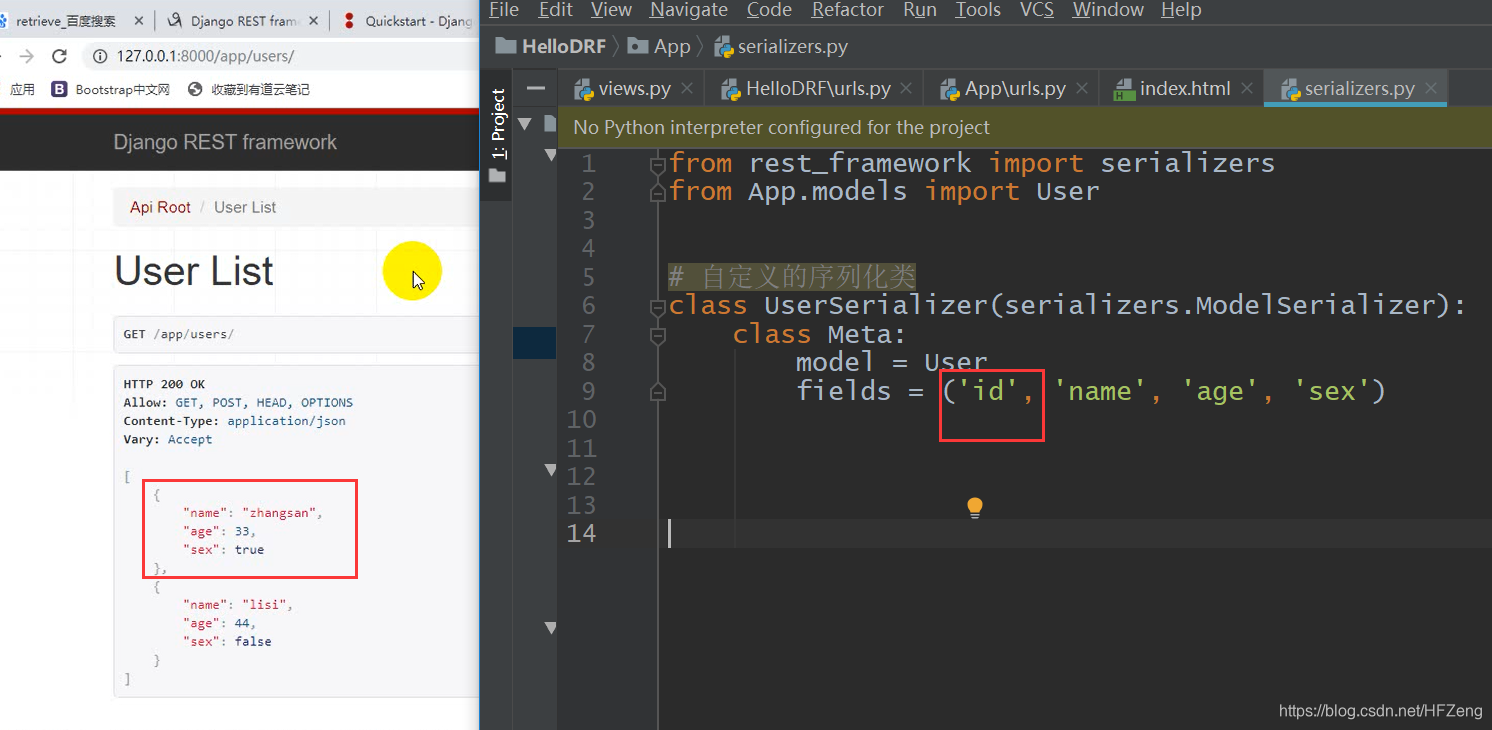Close the serializers.py tab
Image resolution: width=1492 pixels, height=730 pixels.
pos(1431,89)
